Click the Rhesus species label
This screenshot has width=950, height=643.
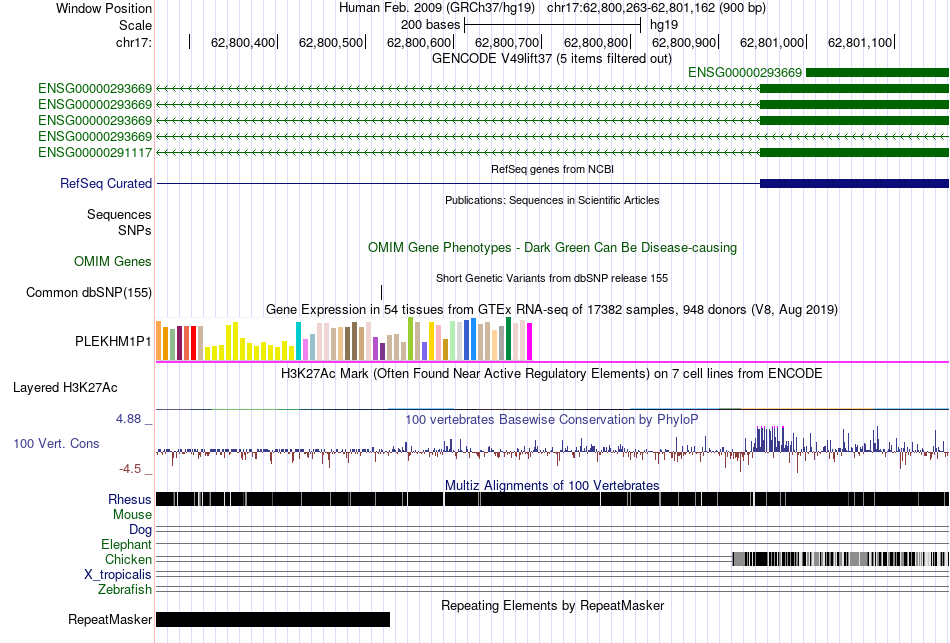point(130,499)
